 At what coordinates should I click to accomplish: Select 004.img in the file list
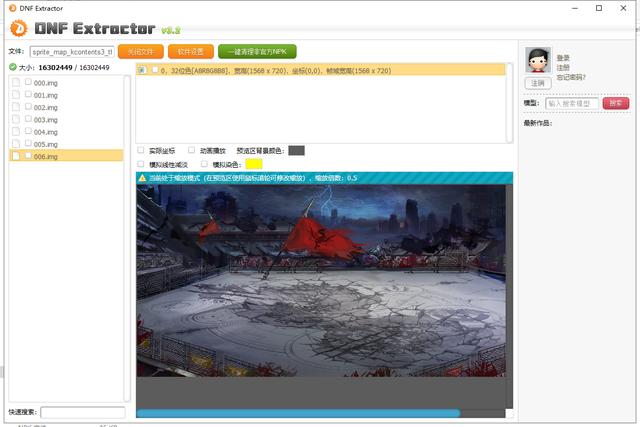[46, 132]
